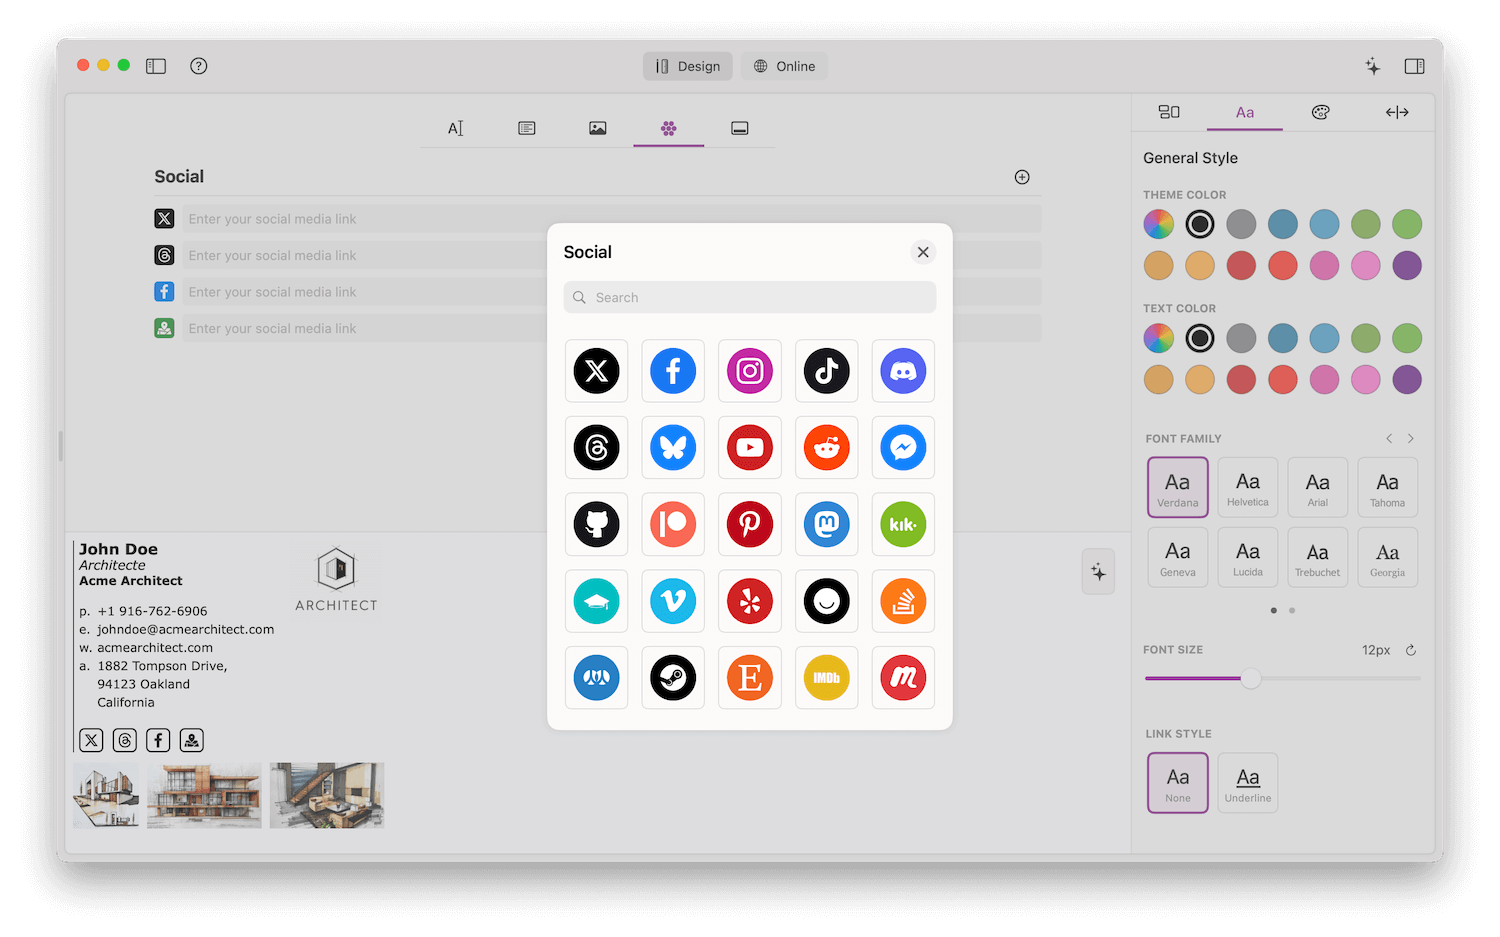Open the images editor tab
Screen dimensions: 1500x937
(598, 128)
